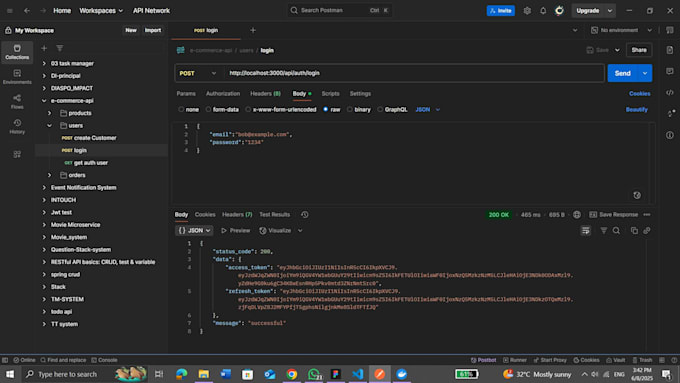Viewport: 680px width, 383px height.
Task: Open the Workspaces dropdown
Action: [x=101, y=10]
